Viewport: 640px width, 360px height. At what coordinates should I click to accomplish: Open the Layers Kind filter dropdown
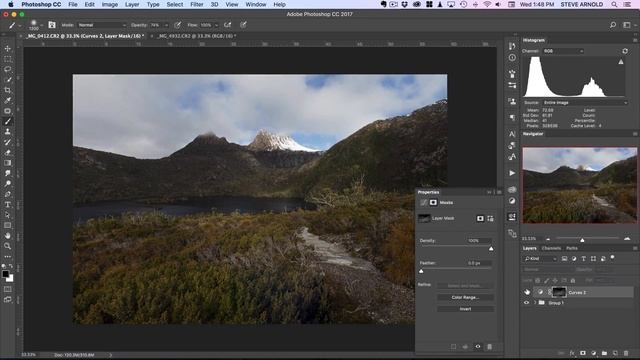[540, 259]
